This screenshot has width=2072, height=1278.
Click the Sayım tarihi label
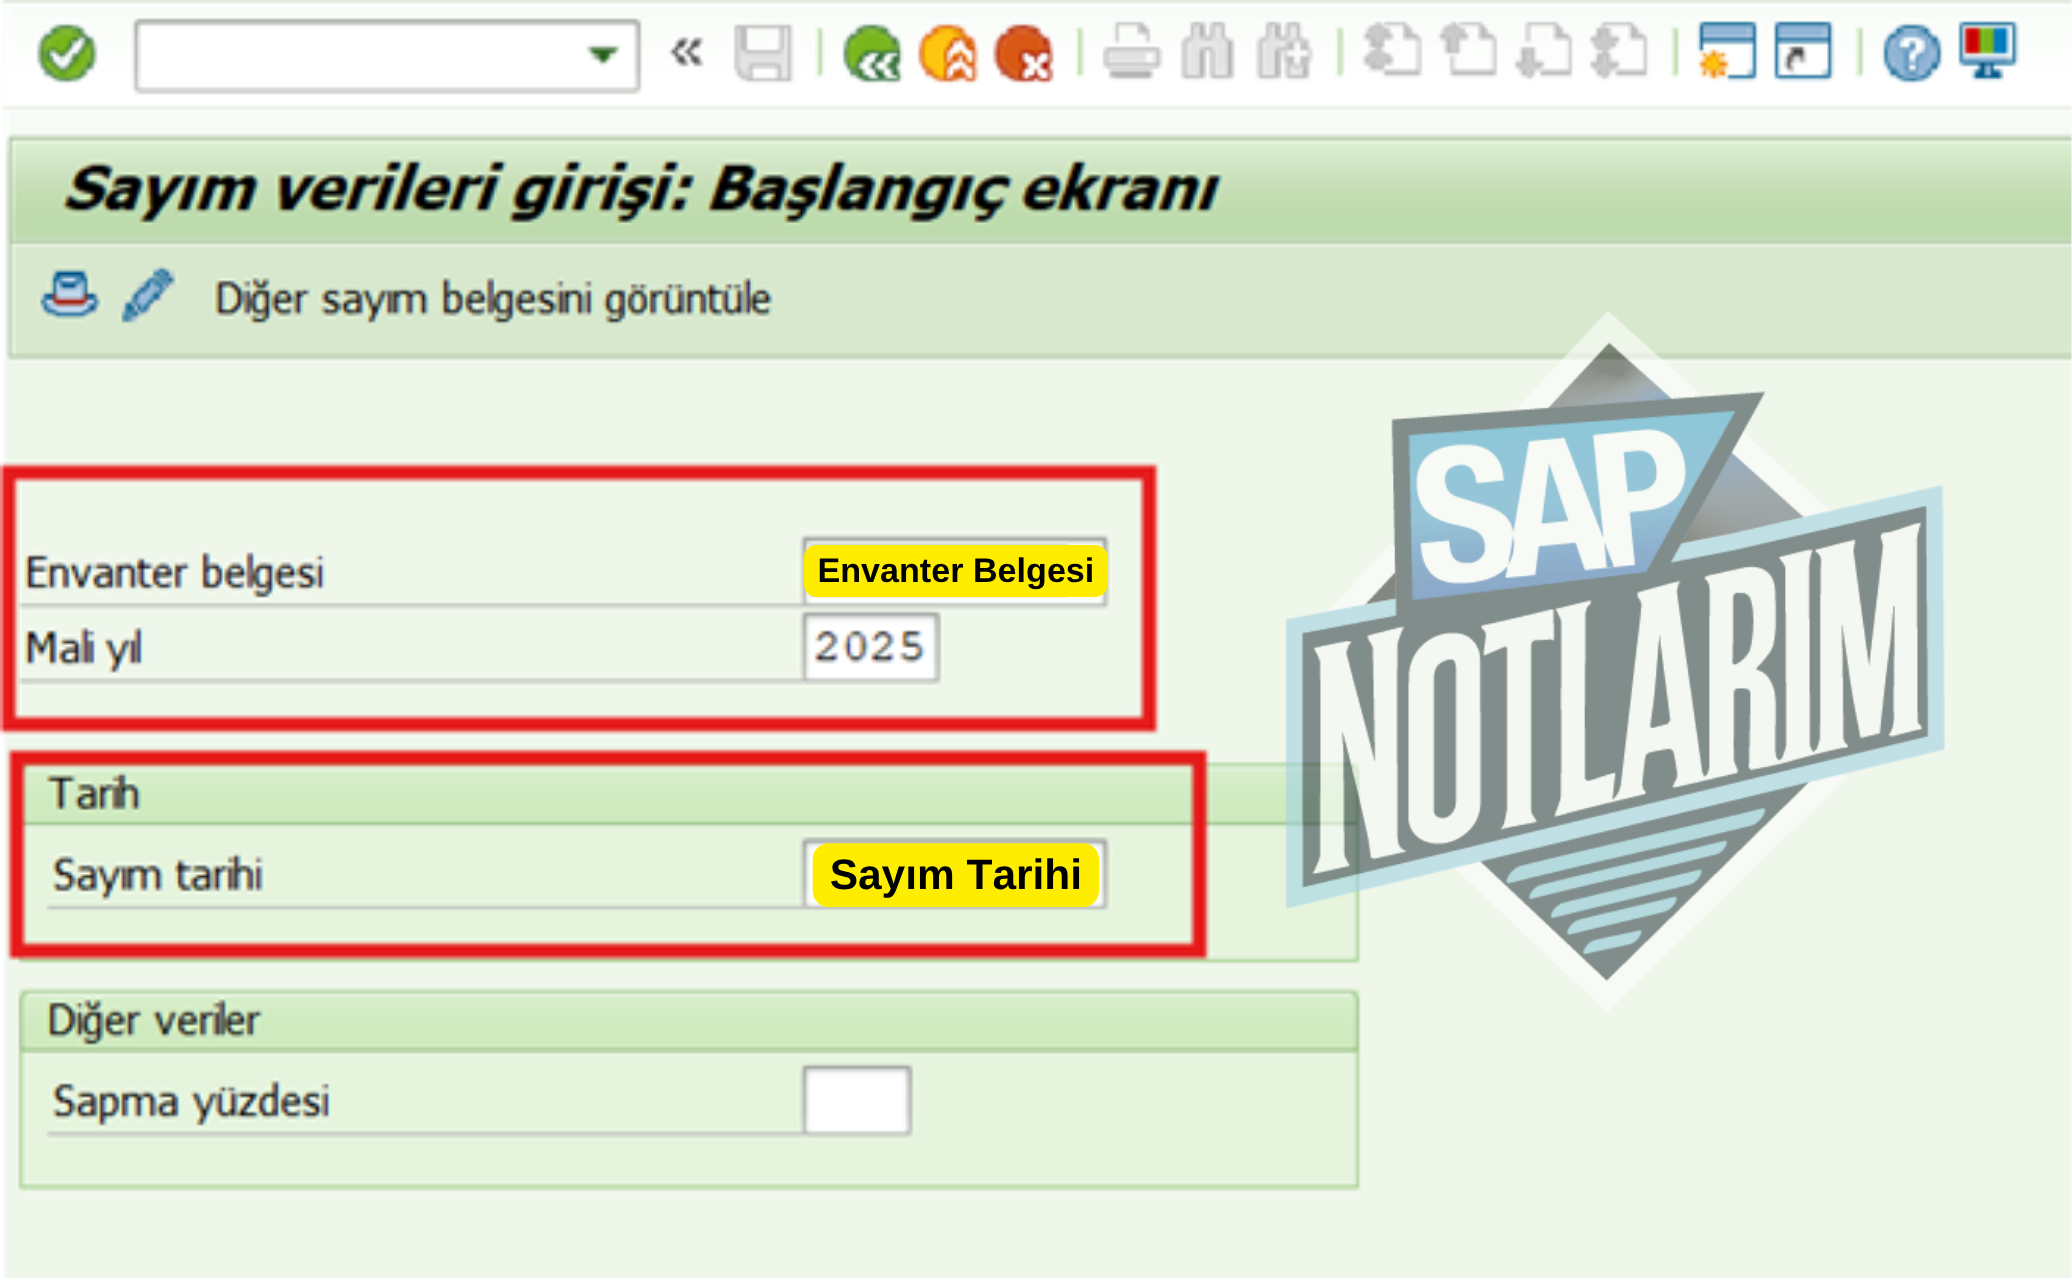[158, 875]
